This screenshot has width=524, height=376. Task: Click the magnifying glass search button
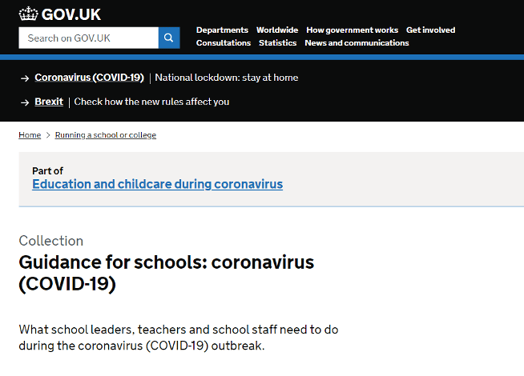[x=169, y=38]
